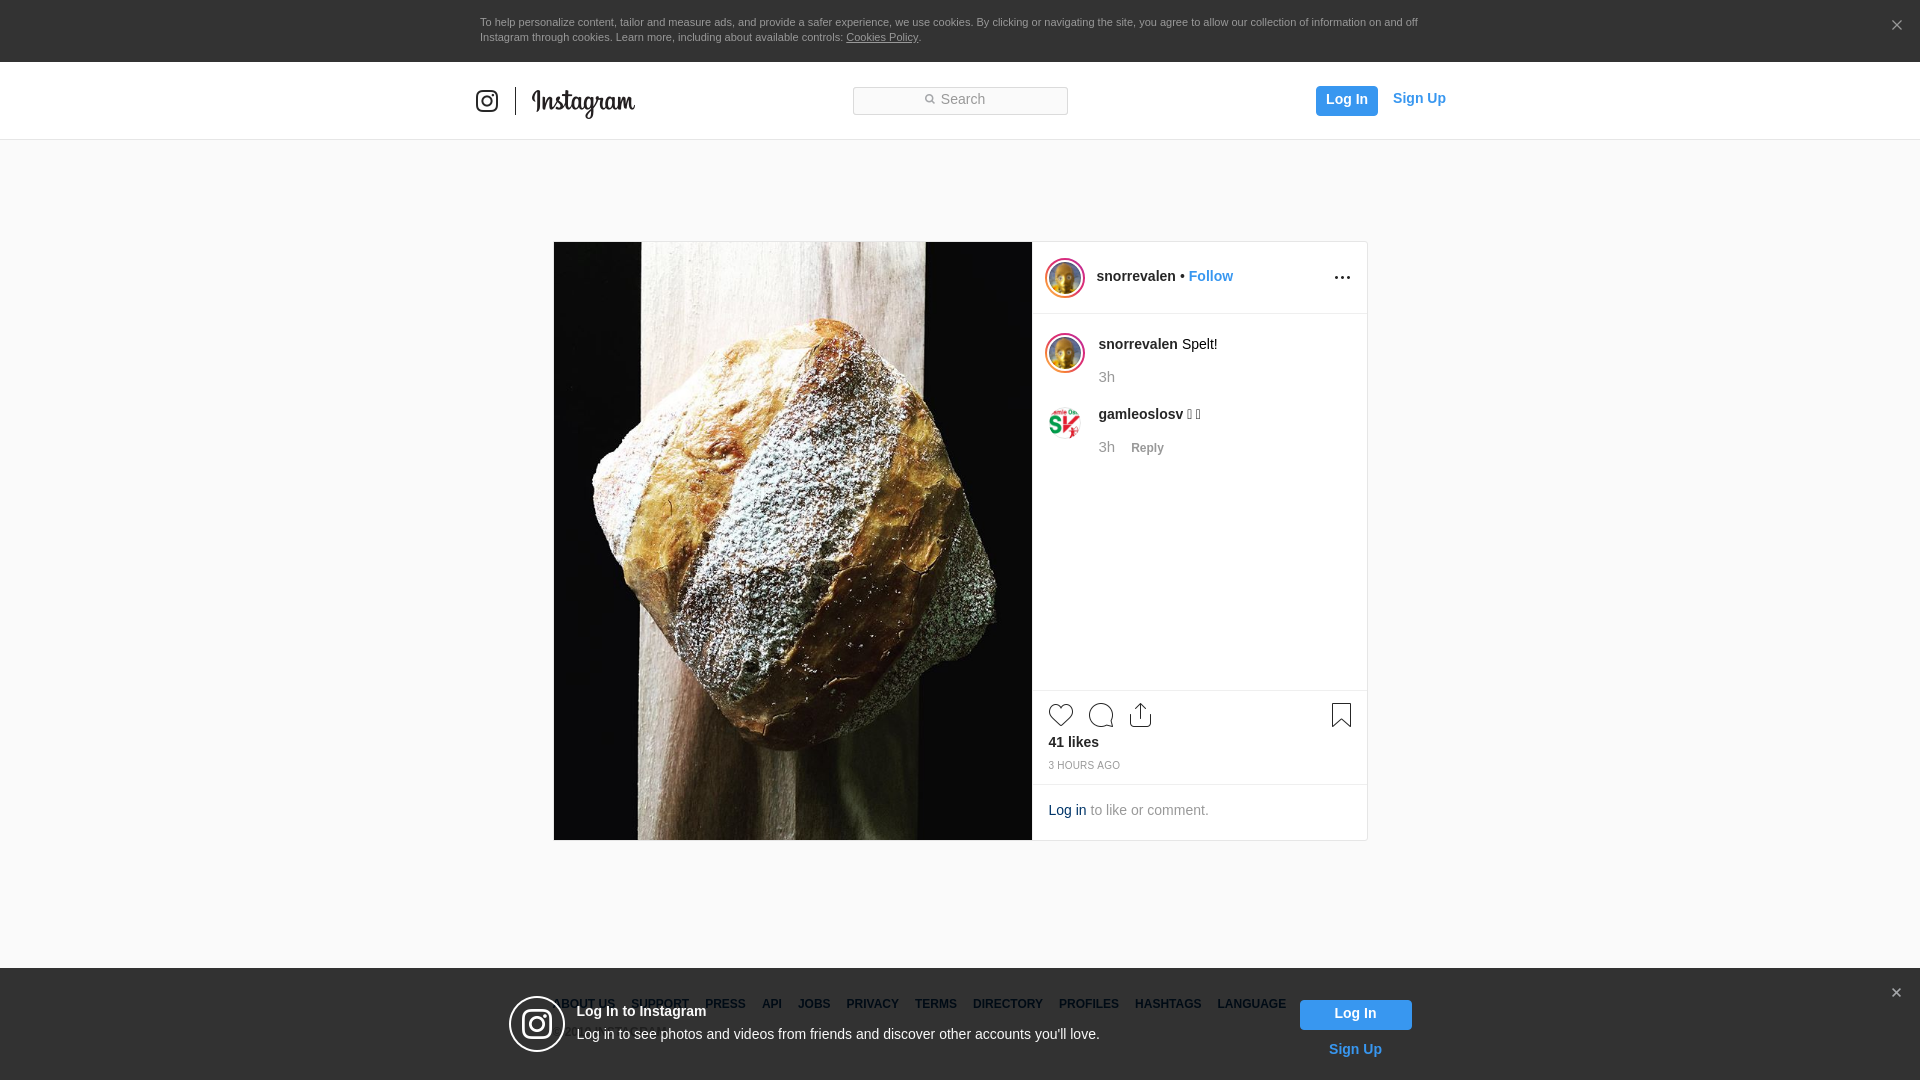Click Sign Up link in bottom banner
The height and width of the screenshot is (1080, 1920).
pos(1355,1049)
